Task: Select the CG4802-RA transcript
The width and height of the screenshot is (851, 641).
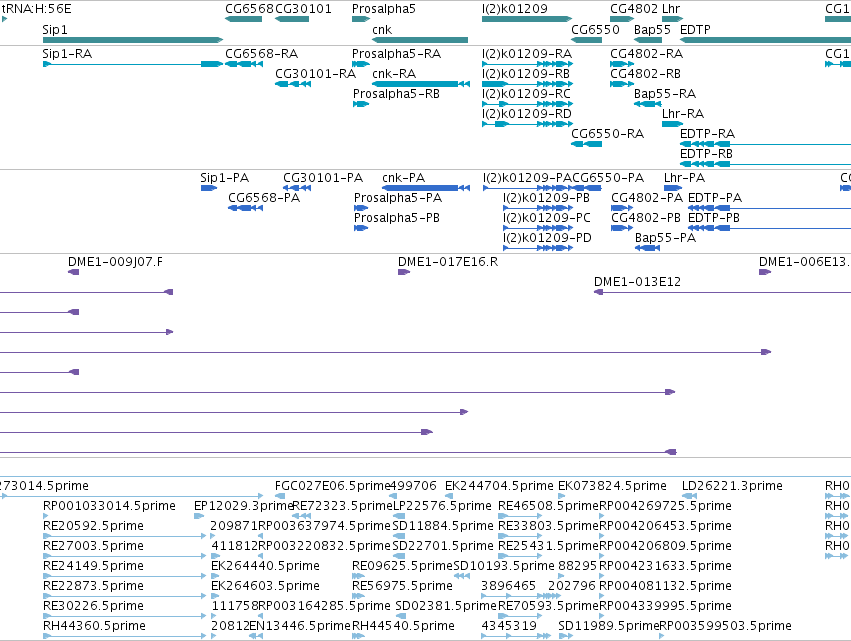Action: pyautogui.click(x=622, y=64)
